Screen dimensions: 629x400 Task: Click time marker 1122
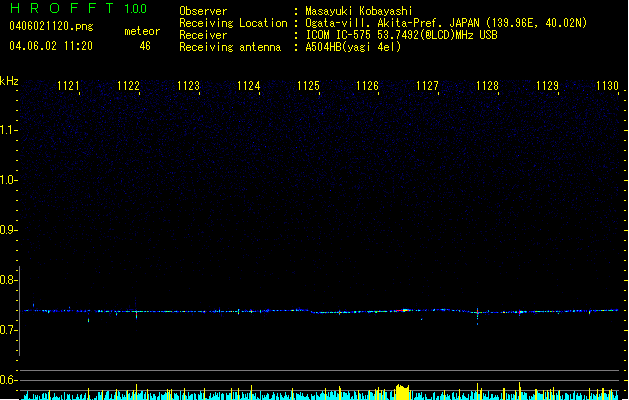pos(128,86)
